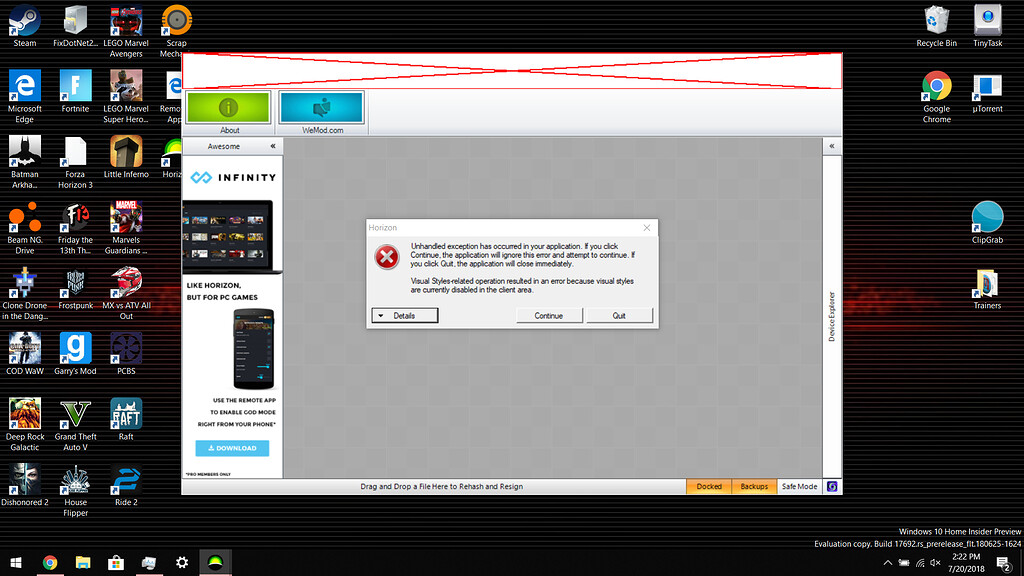Image resolution: width=1024 pixels, height=576 pixels.
Task: Select LEGO Marvel Super Heroes shortcut
Action: pyautogui.click(x=126, y=96)
